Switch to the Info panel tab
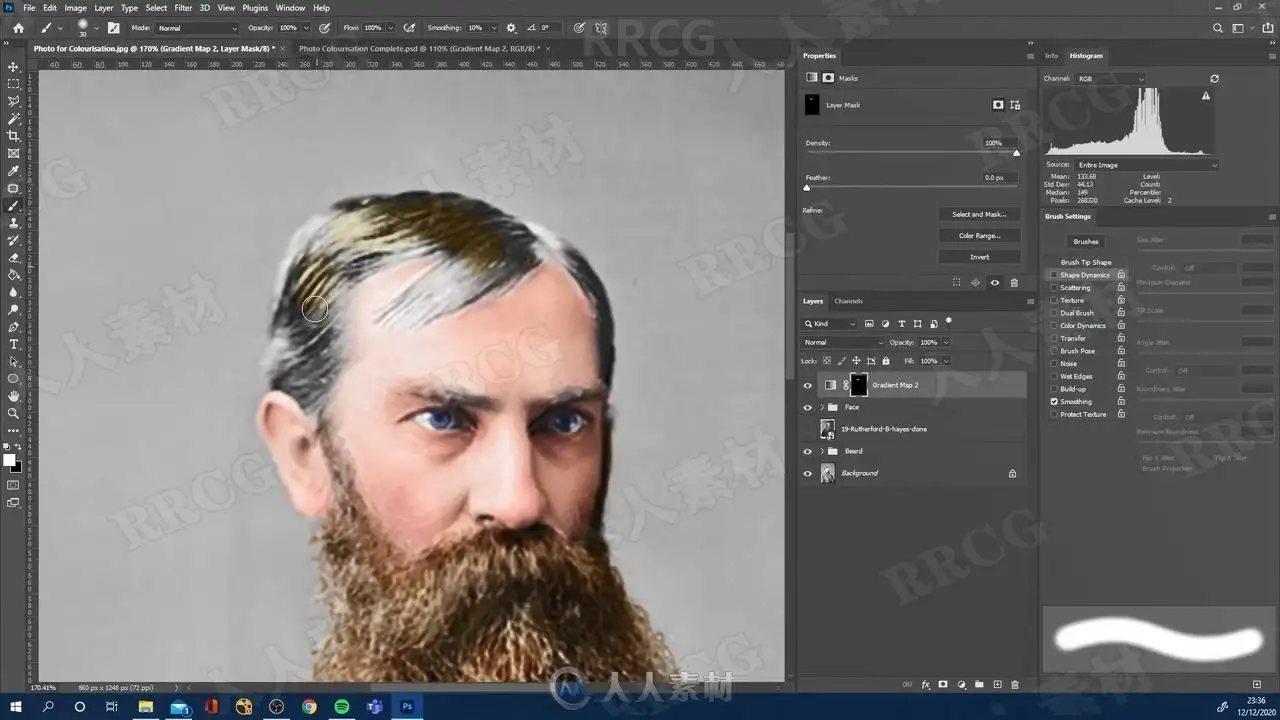 coord(1051,56)
